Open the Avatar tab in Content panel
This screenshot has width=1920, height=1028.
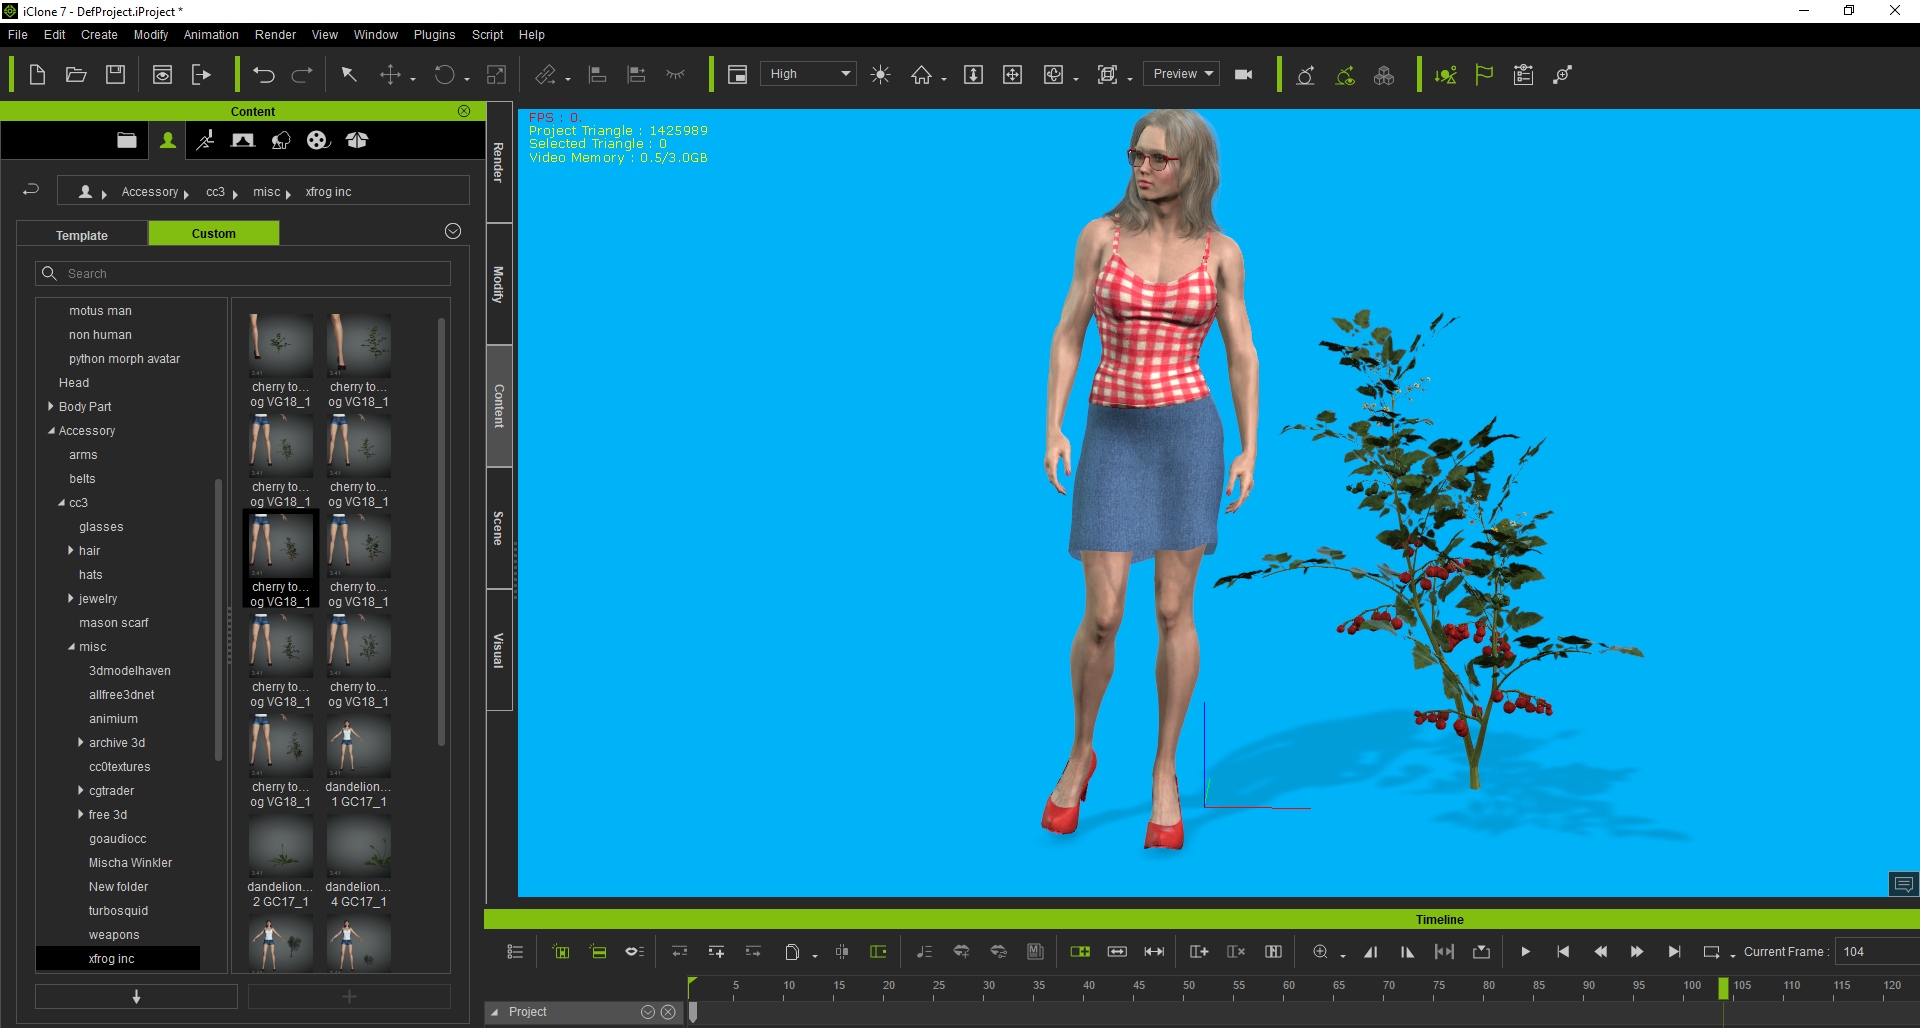coord(168,140)
